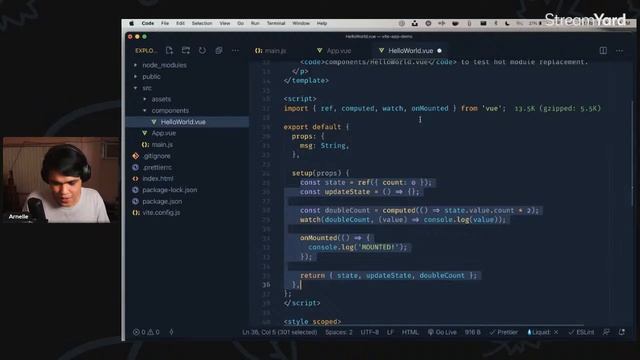
Task: Click UTF-8 encoding in status bar
Action: point(369,332)
